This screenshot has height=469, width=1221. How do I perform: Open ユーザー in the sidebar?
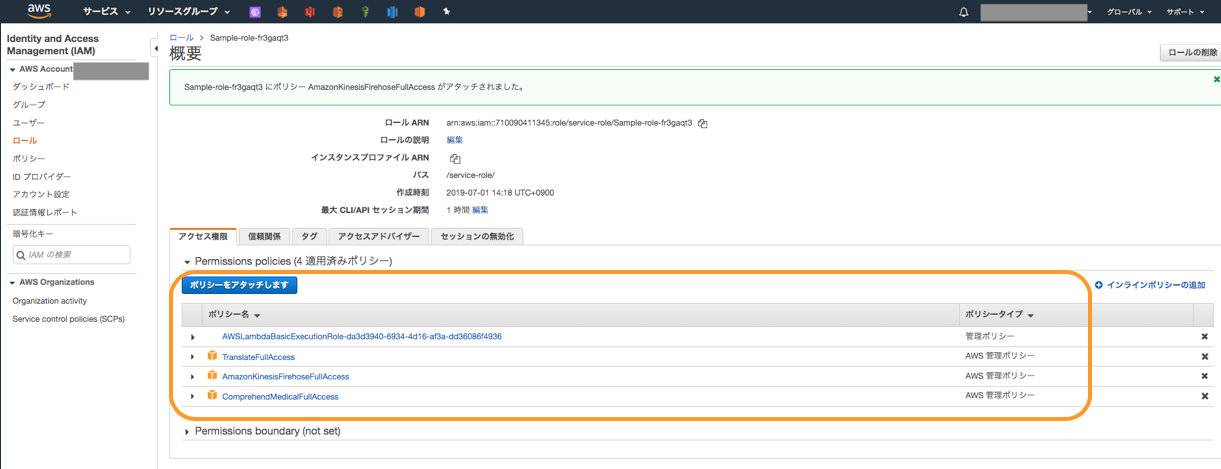[x=28, y=123]
